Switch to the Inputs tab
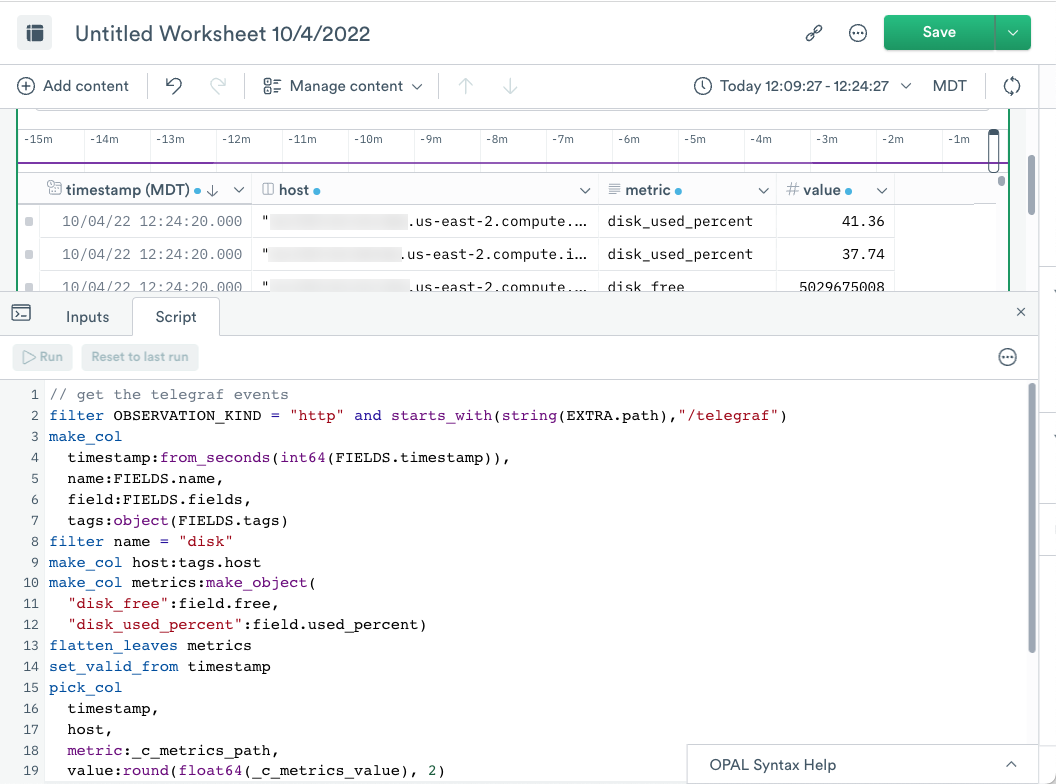The image size is (1056, 784). (88, 317)
